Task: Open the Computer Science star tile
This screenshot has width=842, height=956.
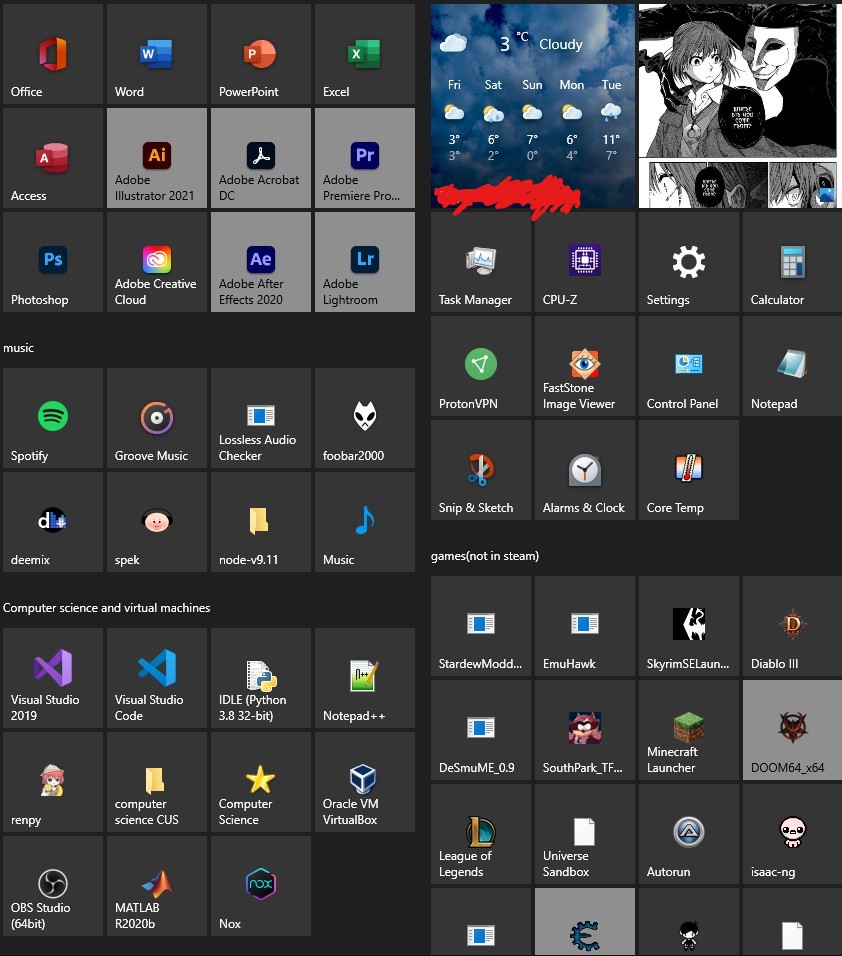Action: (261, 782)
